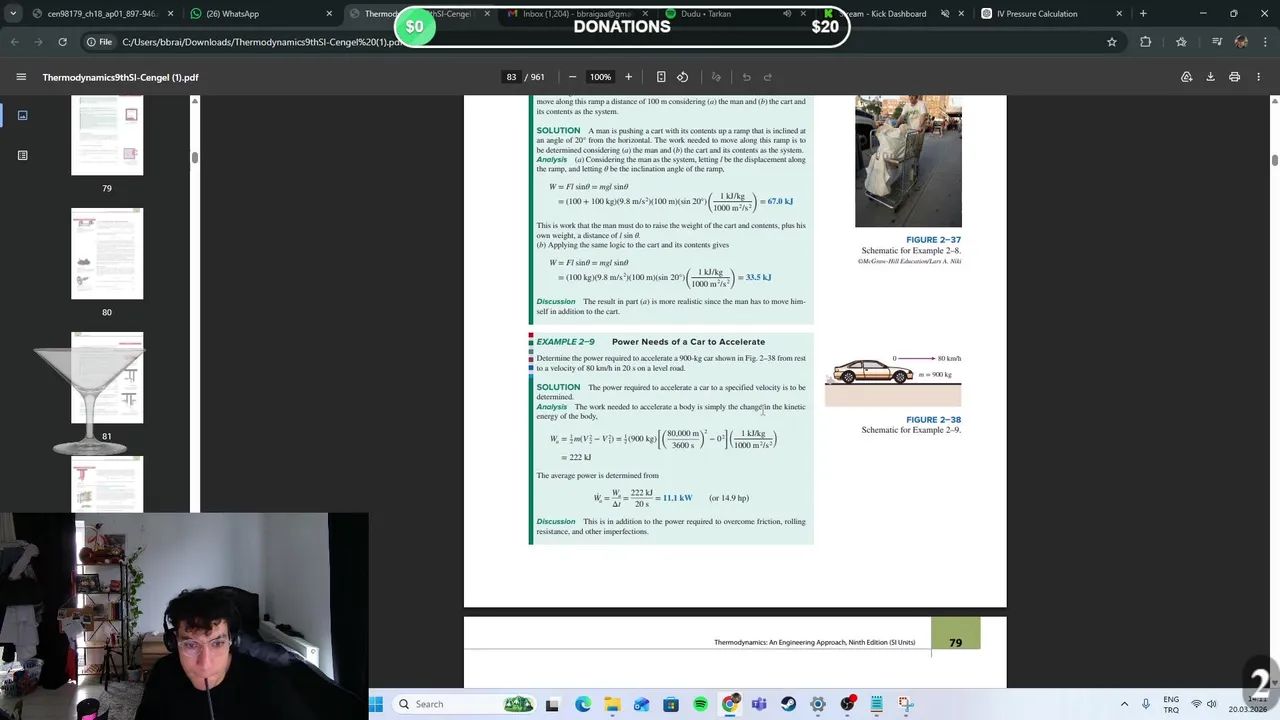The height and width of the screenshot is (720, 1280).
Task: Click the FIGURE 2–38 label
Action: [933, 420]
